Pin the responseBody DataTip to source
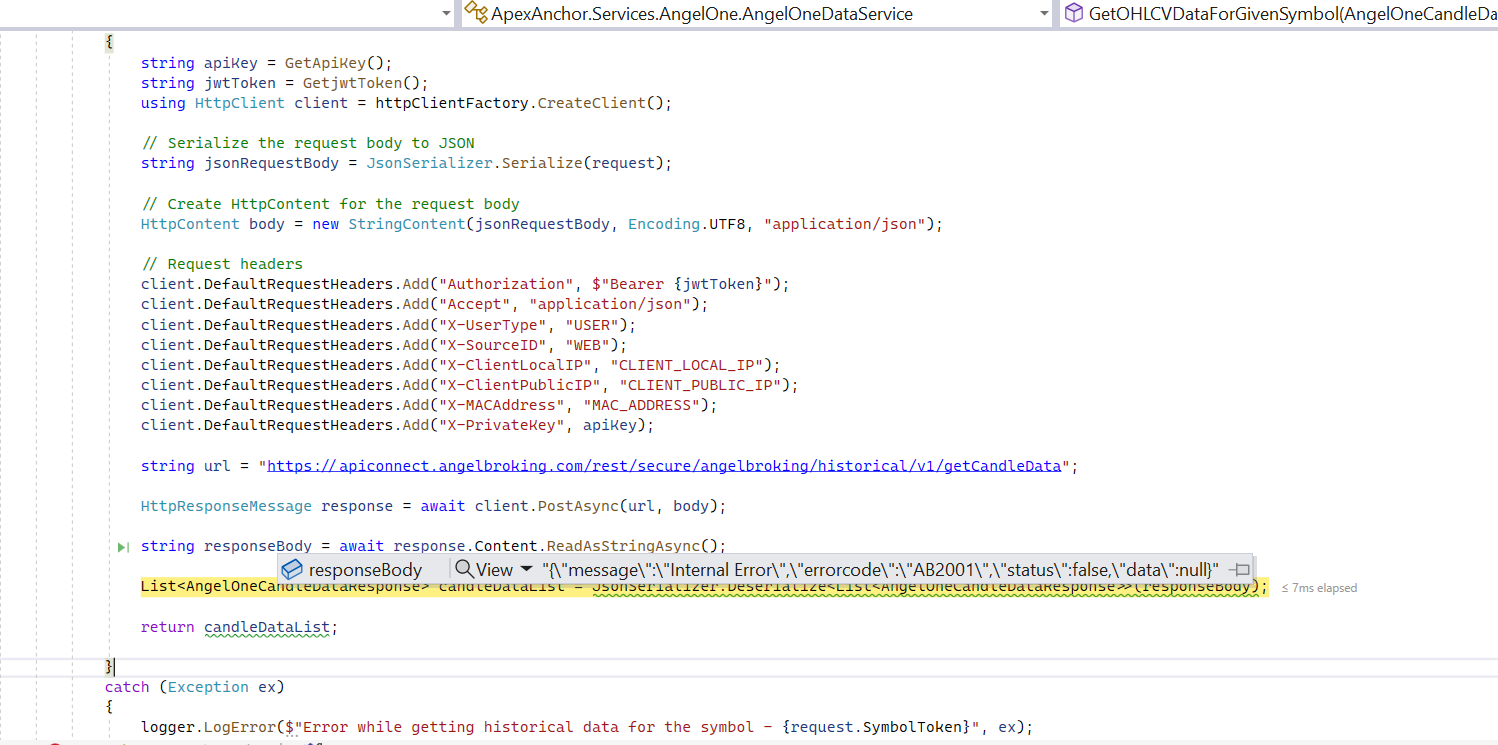Viewport: 1498px width, 745px height. pos(1240,569)
